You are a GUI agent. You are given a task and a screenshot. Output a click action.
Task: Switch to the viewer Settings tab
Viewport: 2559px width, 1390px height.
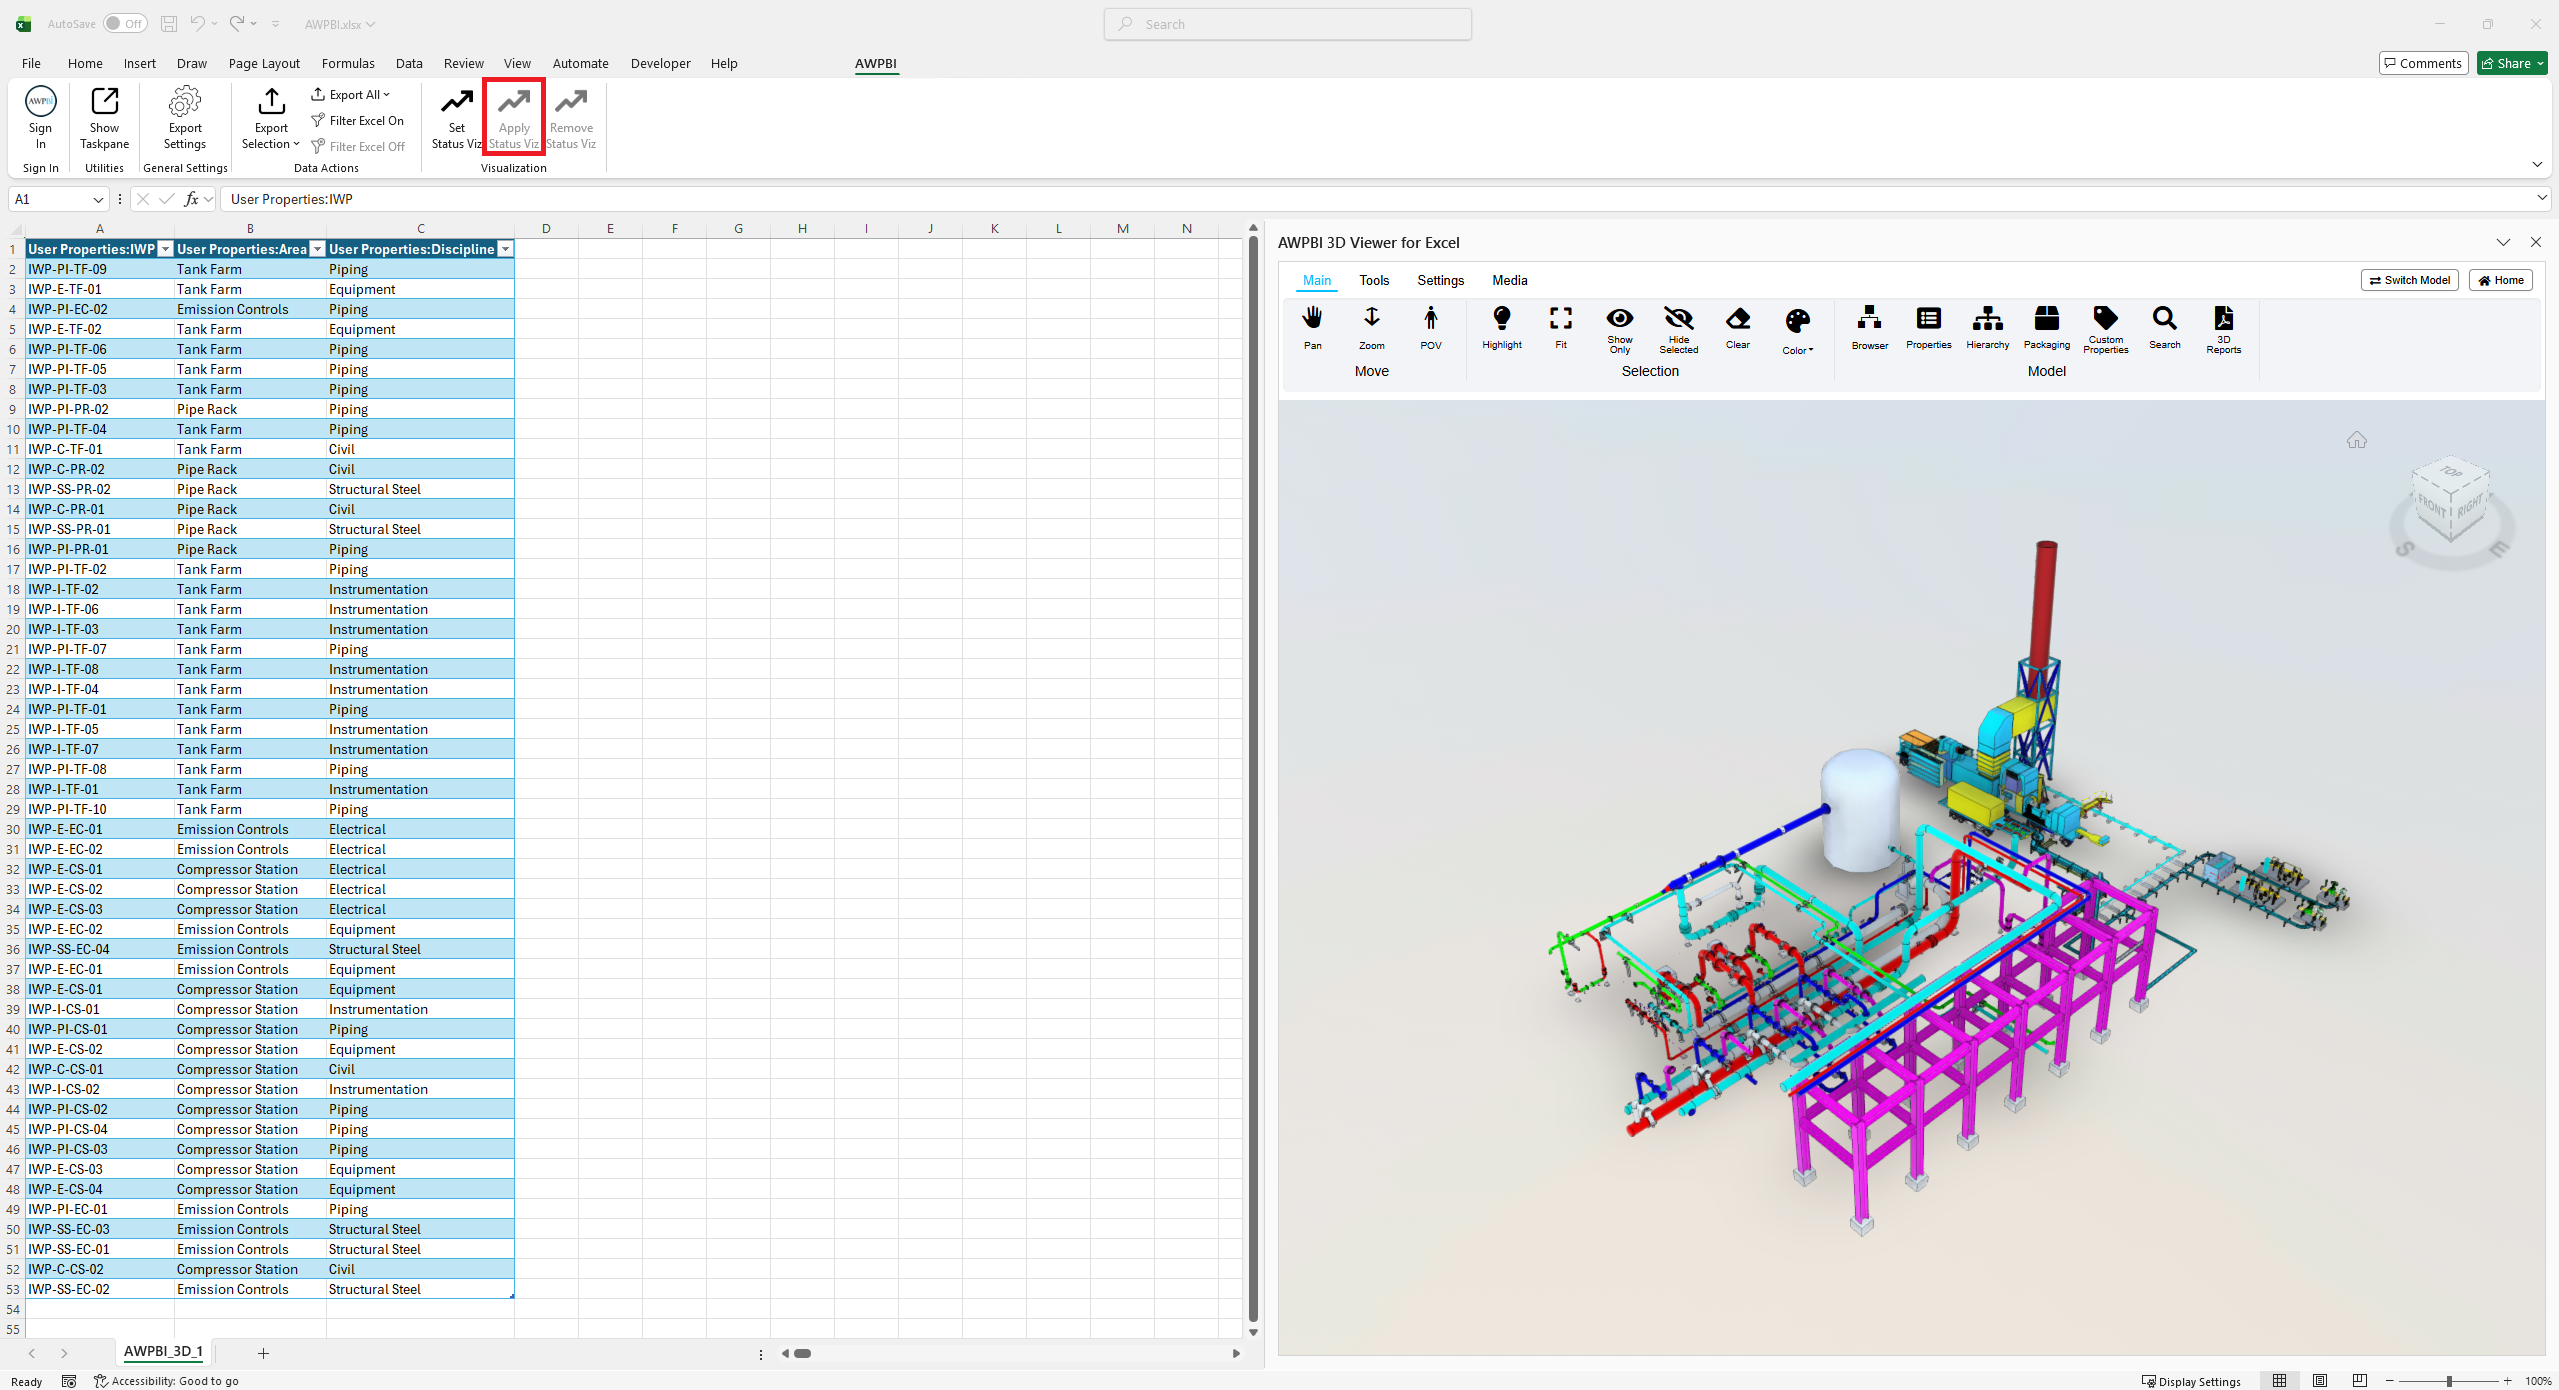tap(1440, 280)
